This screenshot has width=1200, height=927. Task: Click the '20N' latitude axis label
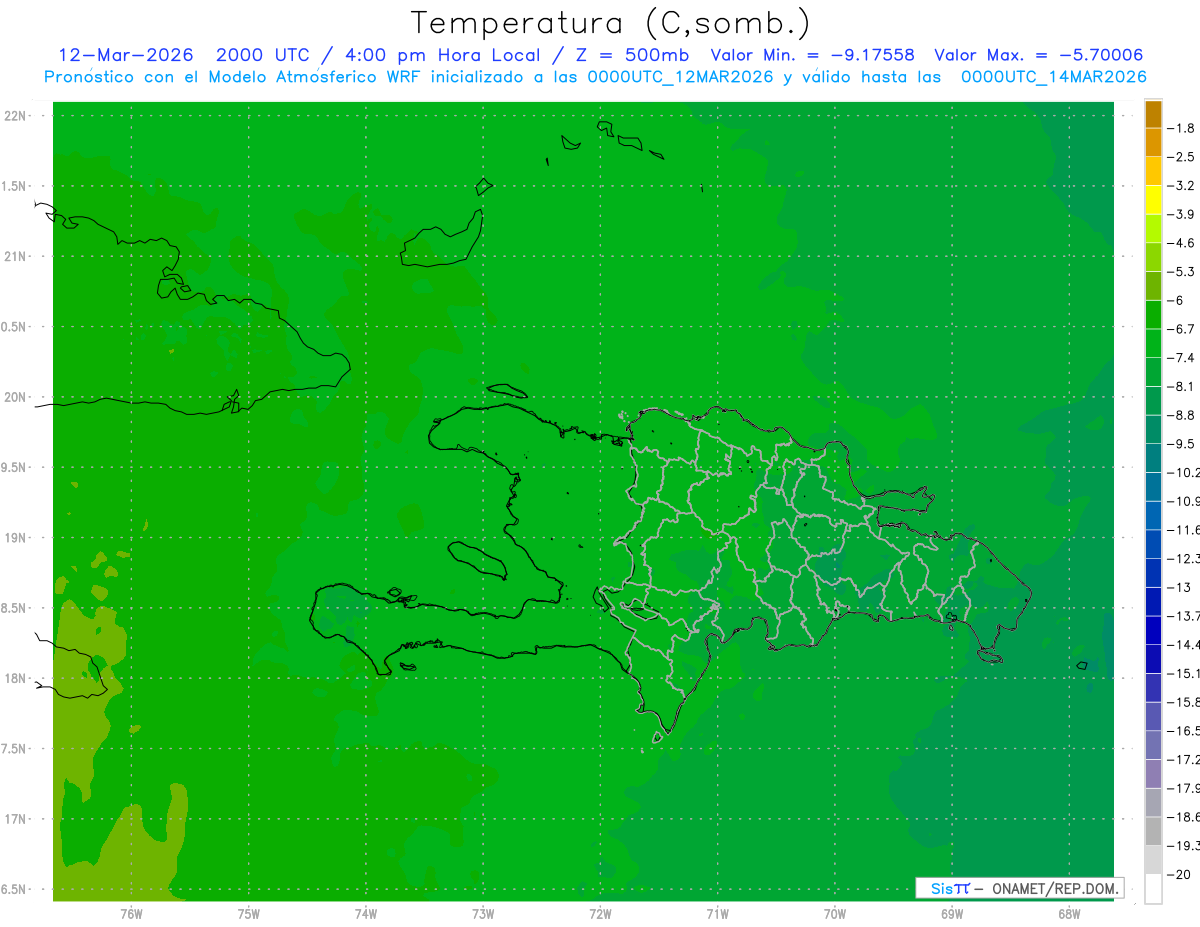(x=16, y=397)
